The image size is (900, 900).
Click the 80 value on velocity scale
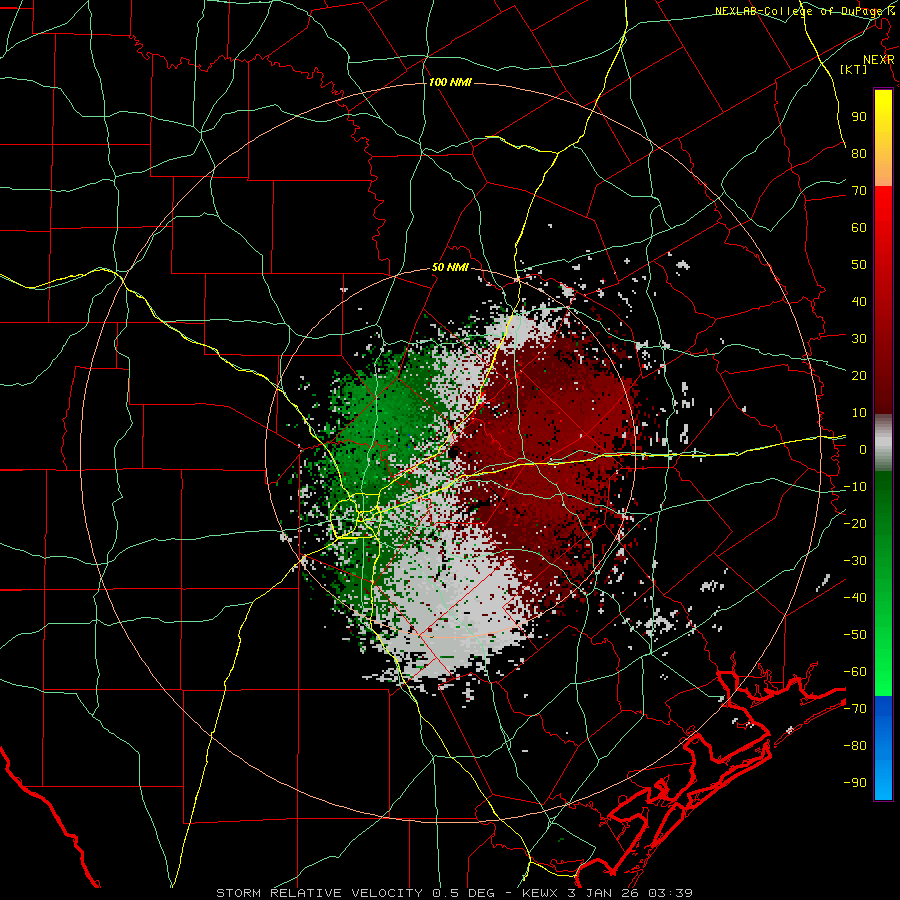859,153
